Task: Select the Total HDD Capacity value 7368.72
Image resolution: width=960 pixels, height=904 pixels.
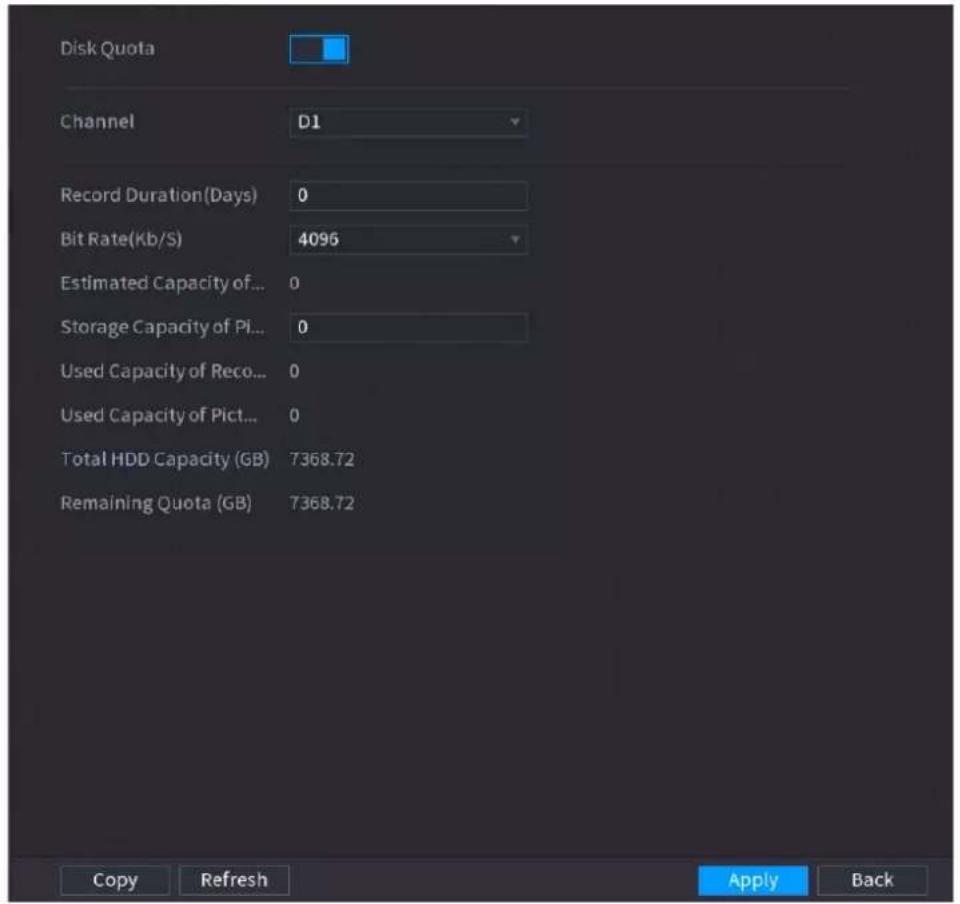Action: pyautogui.click(x=322, y=460)
